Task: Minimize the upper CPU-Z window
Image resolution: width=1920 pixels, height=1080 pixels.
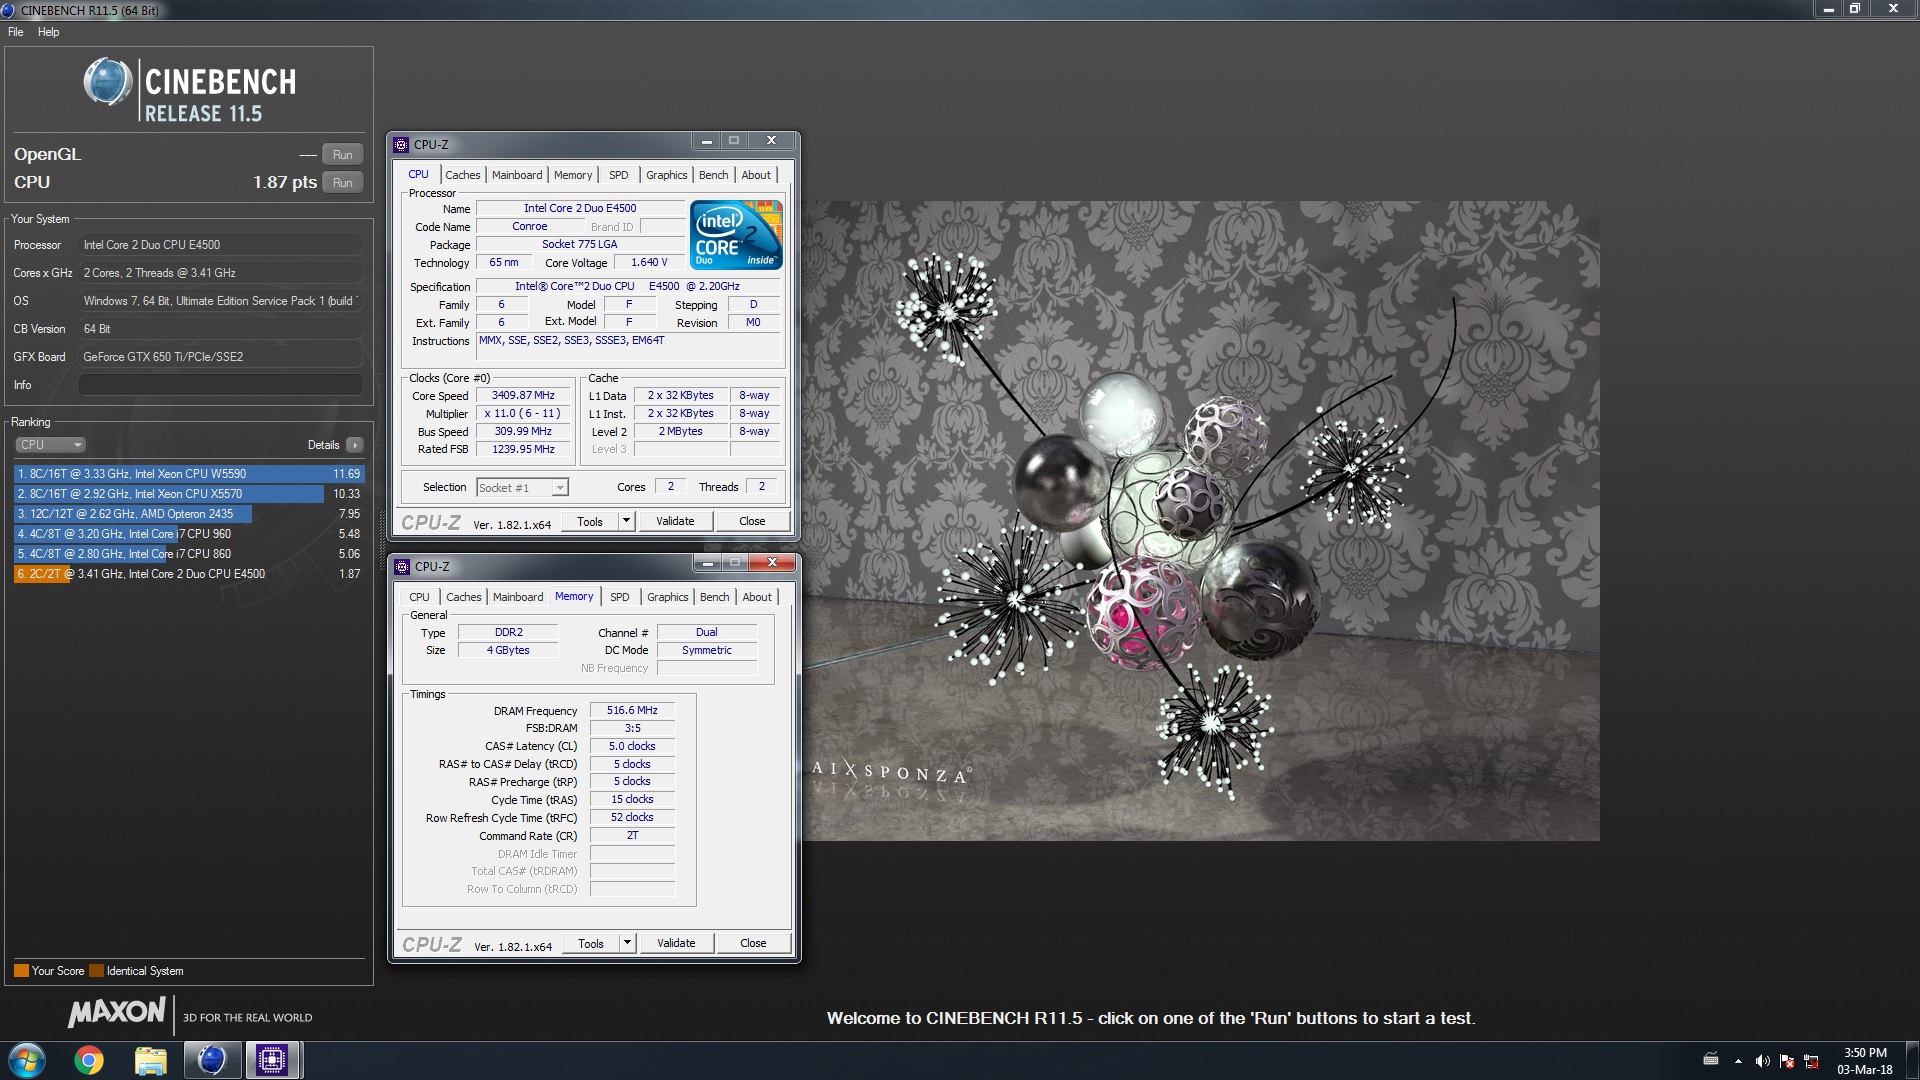Action: pyautogui.click(x=706, y=141)
